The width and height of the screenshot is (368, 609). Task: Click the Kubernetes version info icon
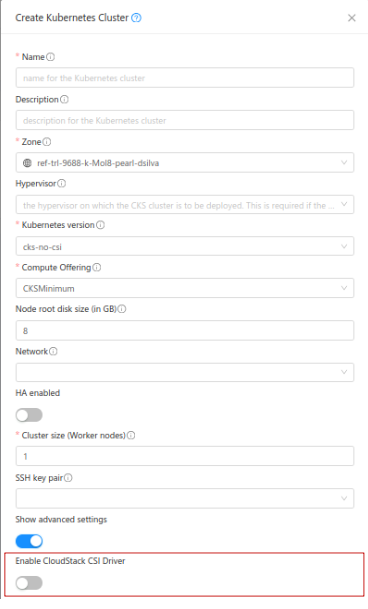tap(100, 225)
